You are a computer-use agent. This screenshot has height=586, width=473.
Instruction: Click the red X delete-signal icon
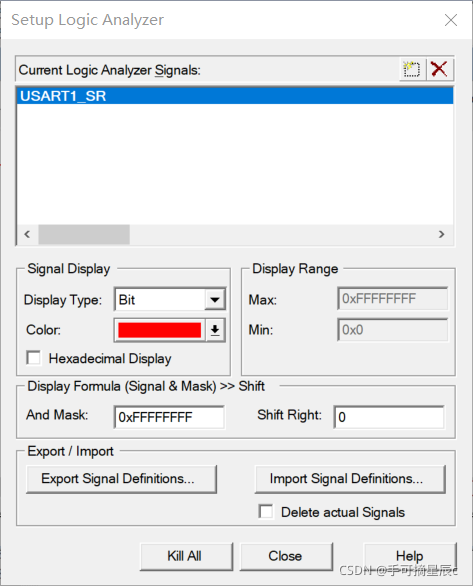click(439, 70)
